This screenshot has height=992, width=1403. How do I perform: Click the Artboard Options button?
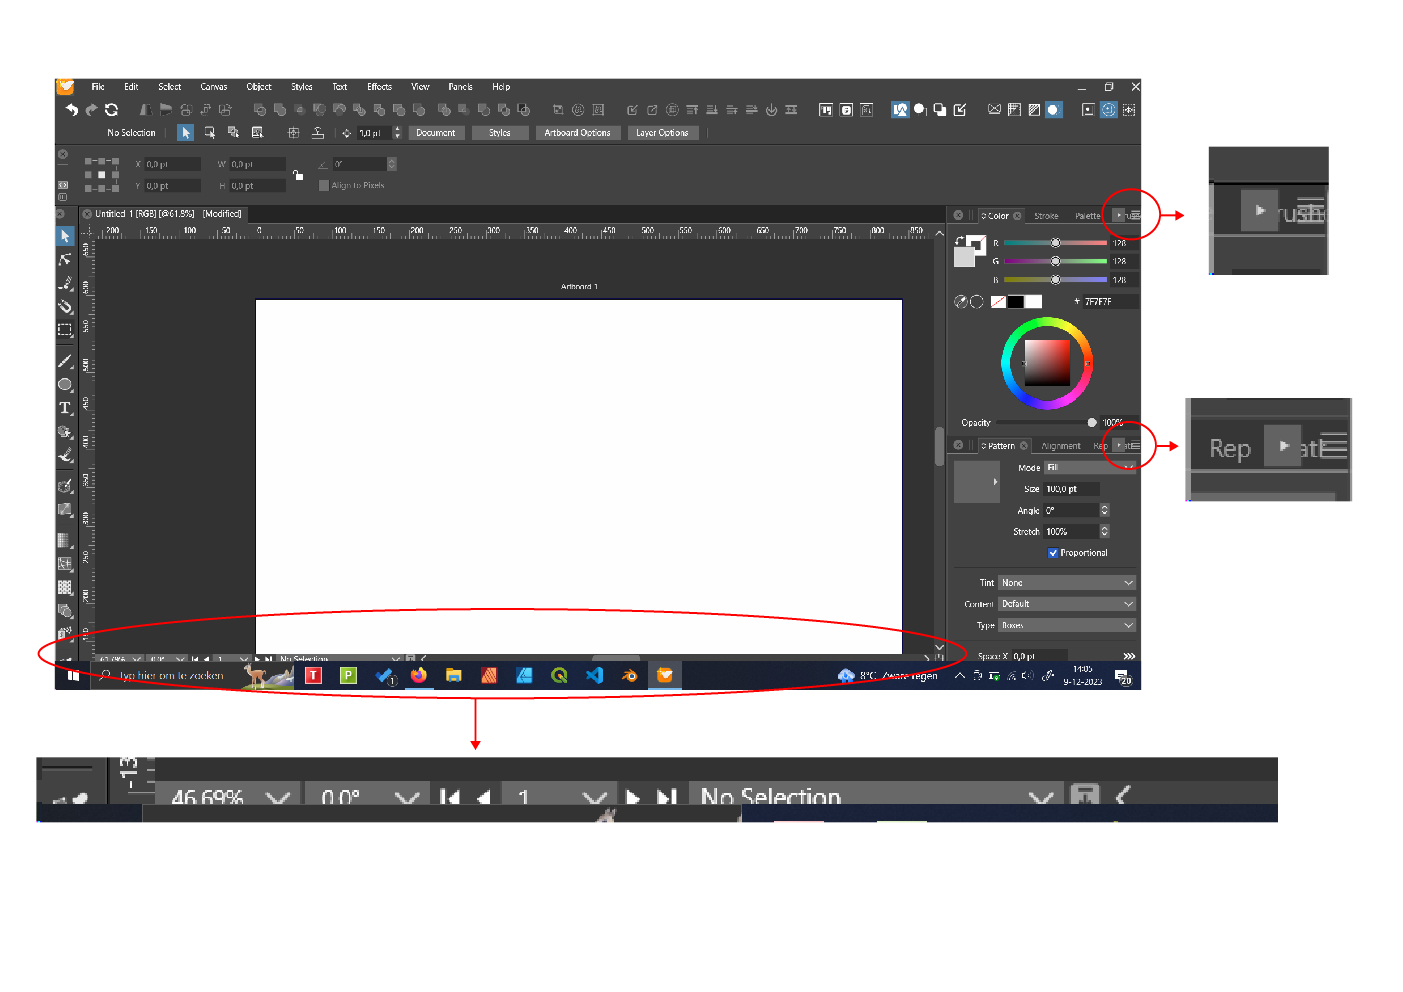click(577, 133)
